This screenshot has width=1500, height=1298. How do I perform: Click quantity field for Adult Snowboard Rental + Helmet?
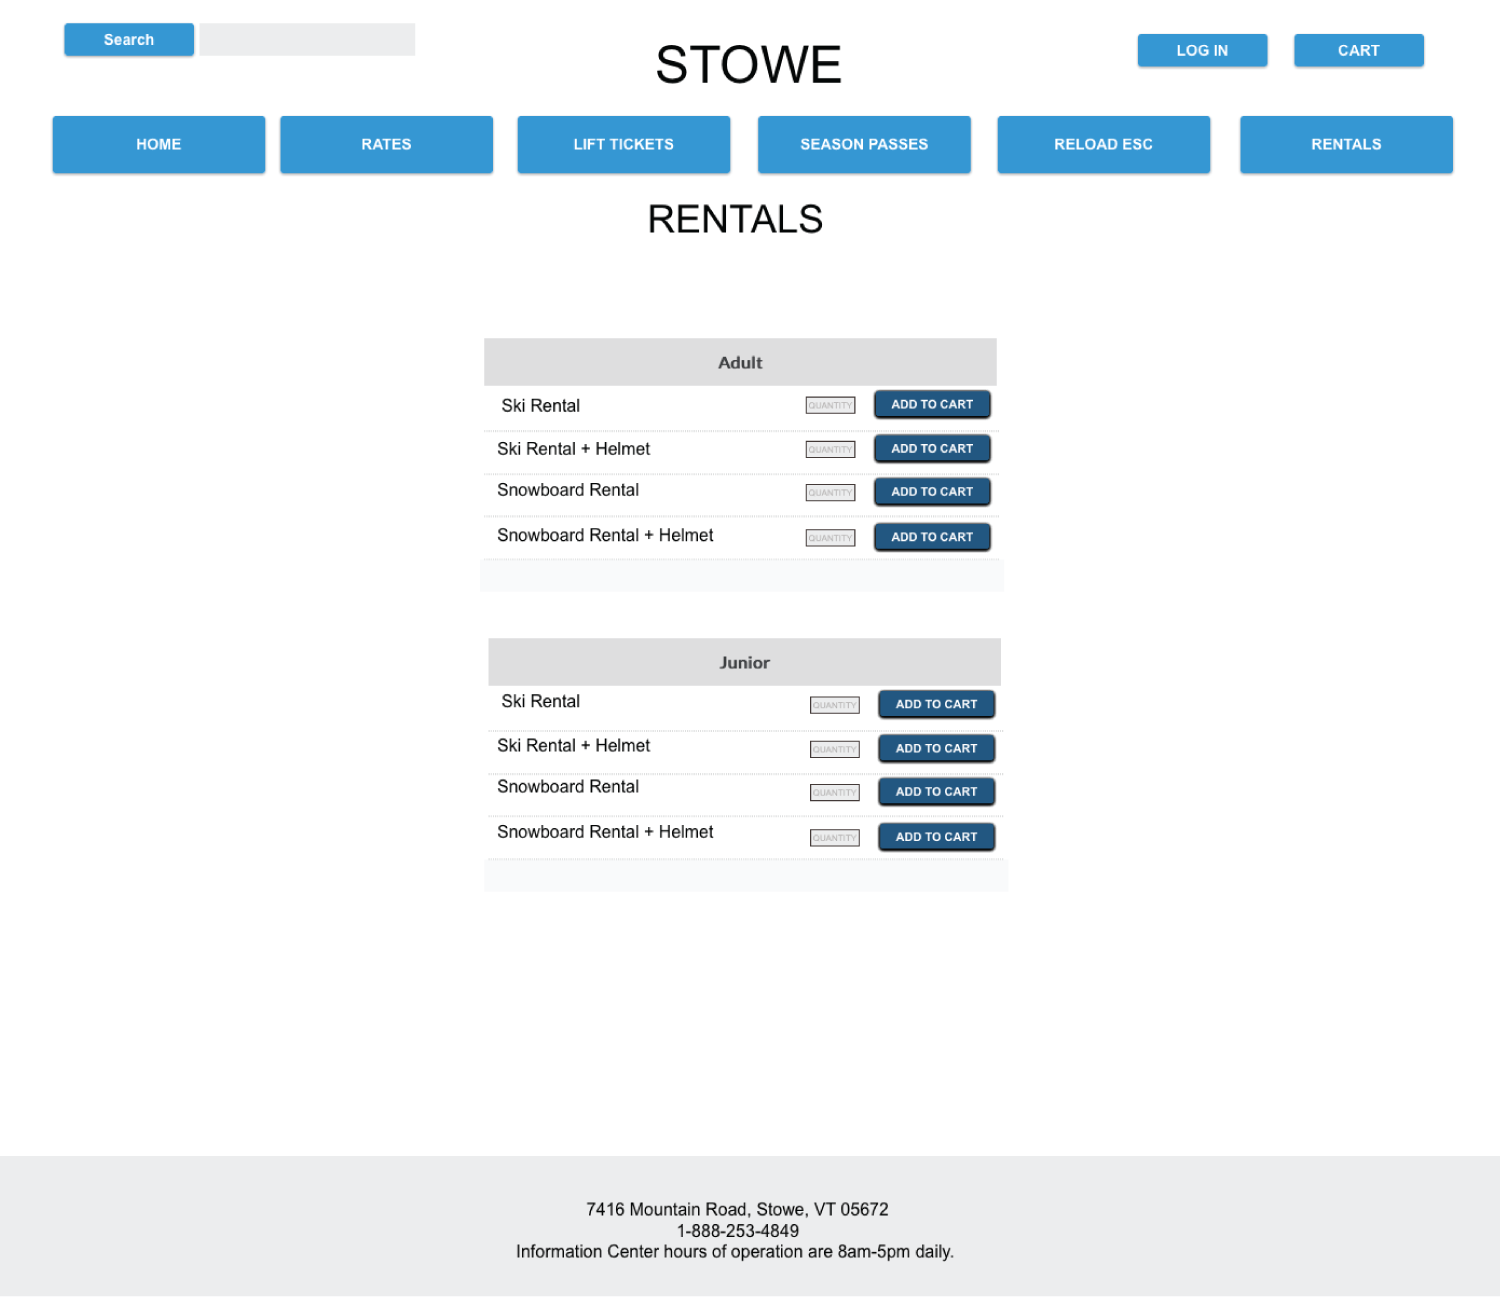pos(830,538)
